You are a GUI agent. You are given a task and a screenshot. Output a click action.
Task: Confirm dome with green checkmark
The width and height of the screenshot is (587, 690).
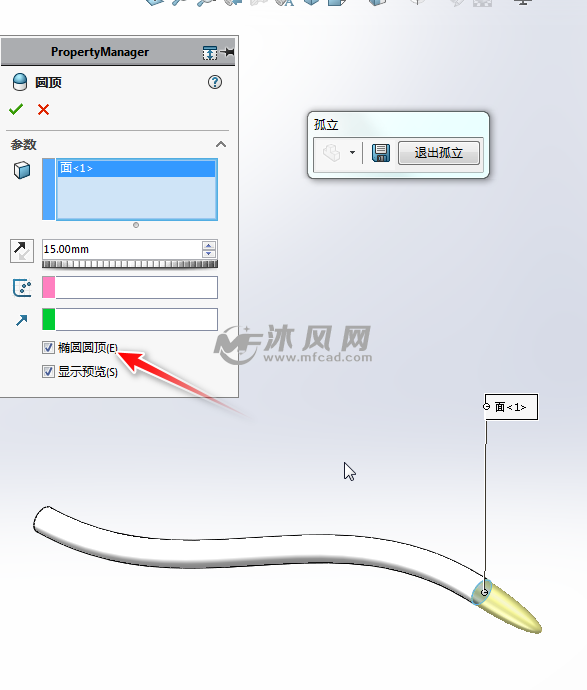(x=16, y=109)
